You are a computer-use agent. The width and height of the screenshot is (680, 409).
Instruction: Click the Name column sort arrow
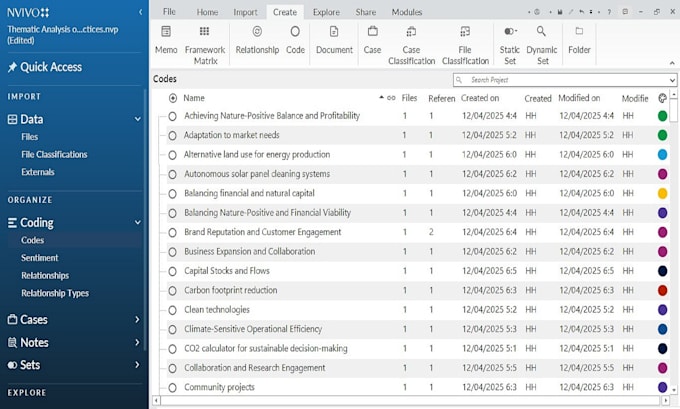[x=381, y=97]
